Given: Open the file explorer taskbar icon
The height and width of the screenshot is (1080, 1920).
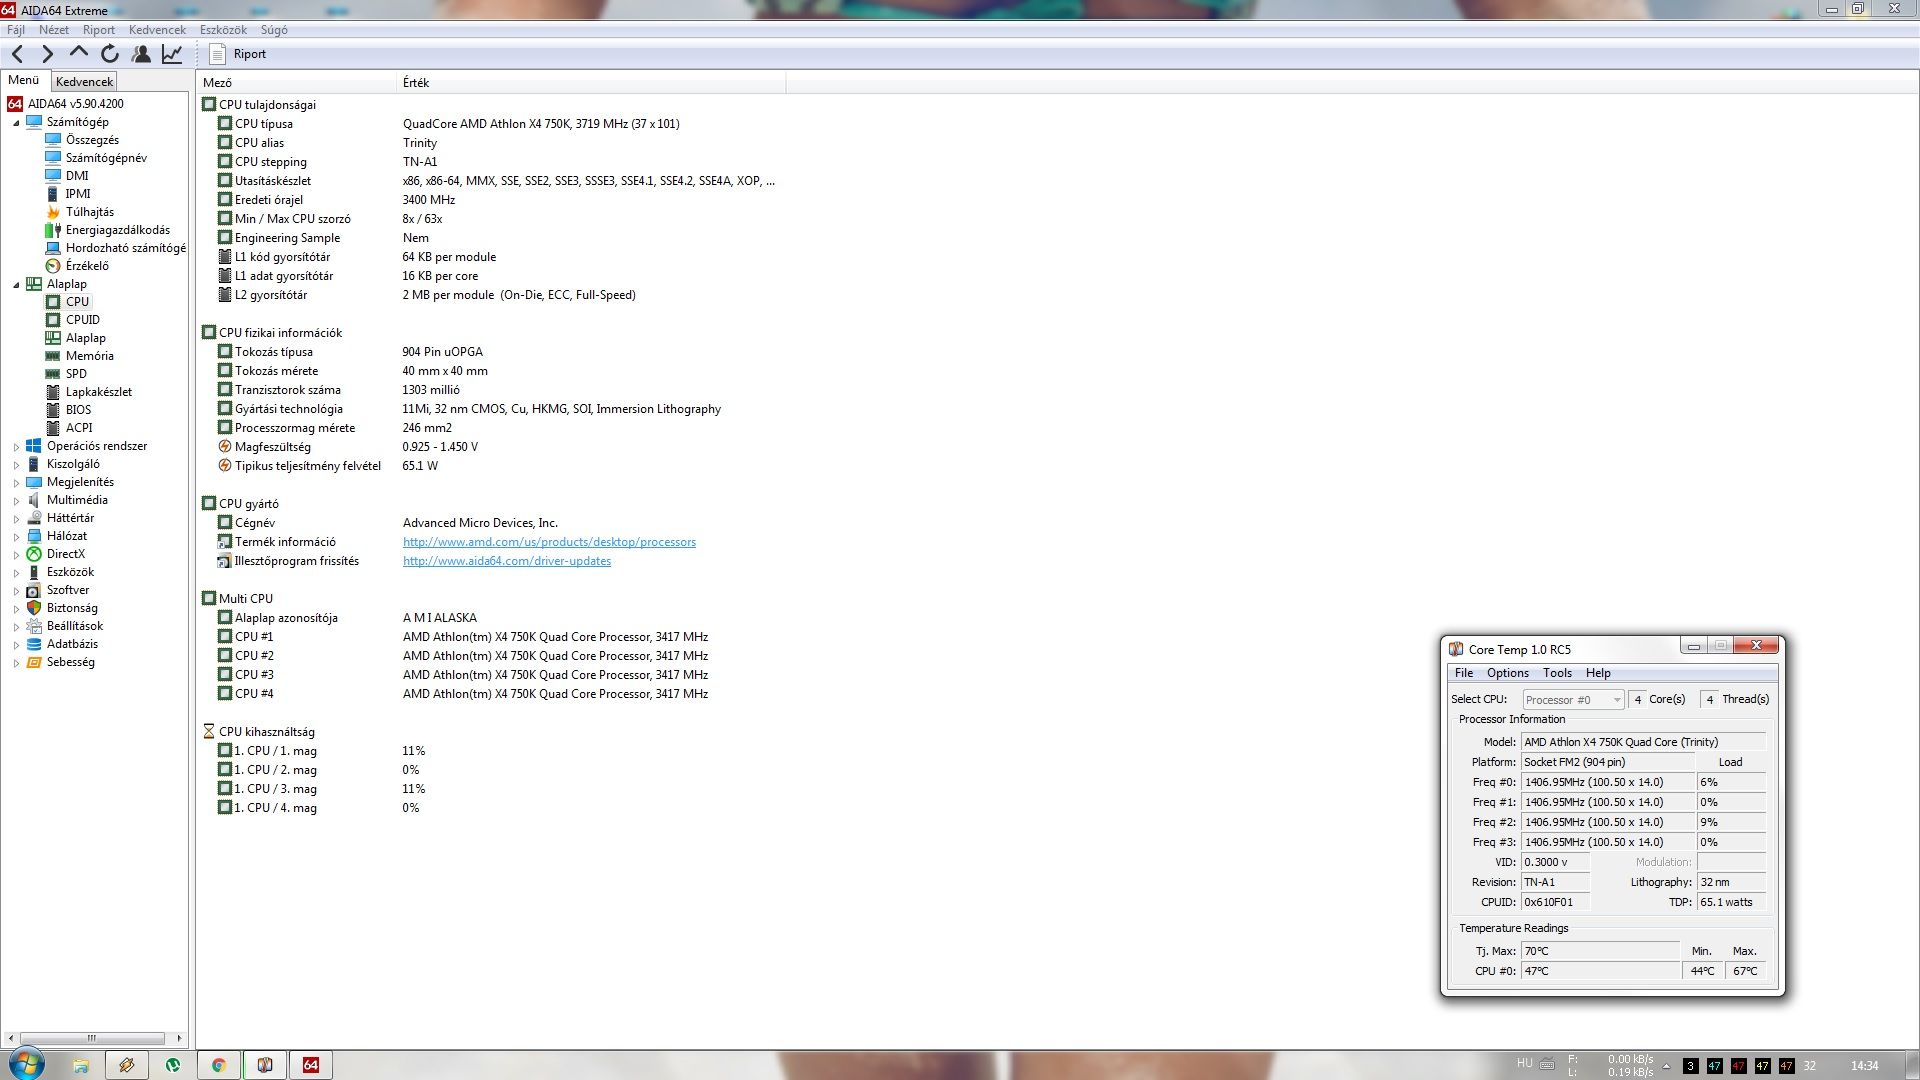Looking at the screenshot, I should pyautogui.click(x=81, y=1065).
